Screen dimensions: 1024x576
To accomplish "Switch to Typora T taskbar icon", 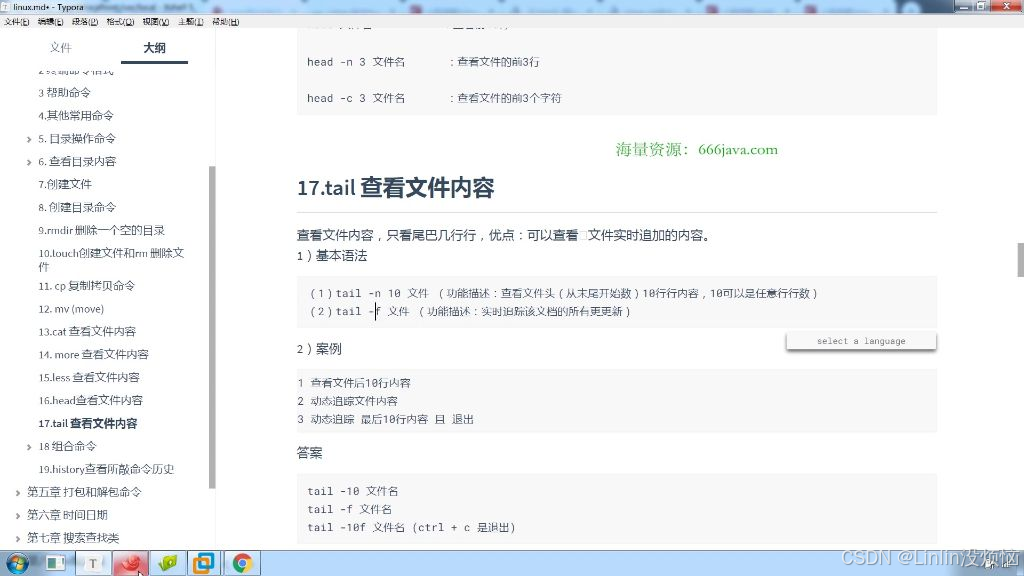I will tap(93, 562).
